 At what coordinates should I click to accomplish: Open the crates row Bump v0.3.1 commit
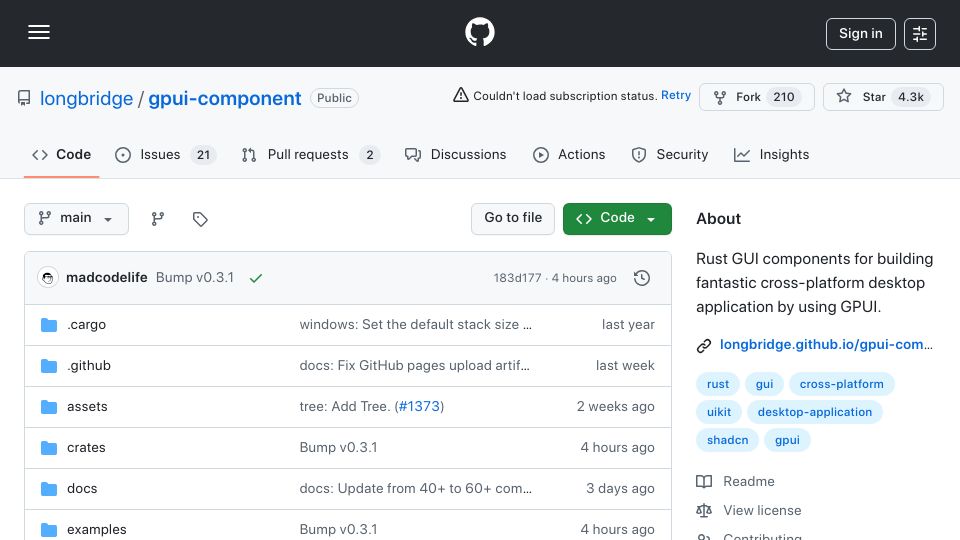click(x=339, y=448)
